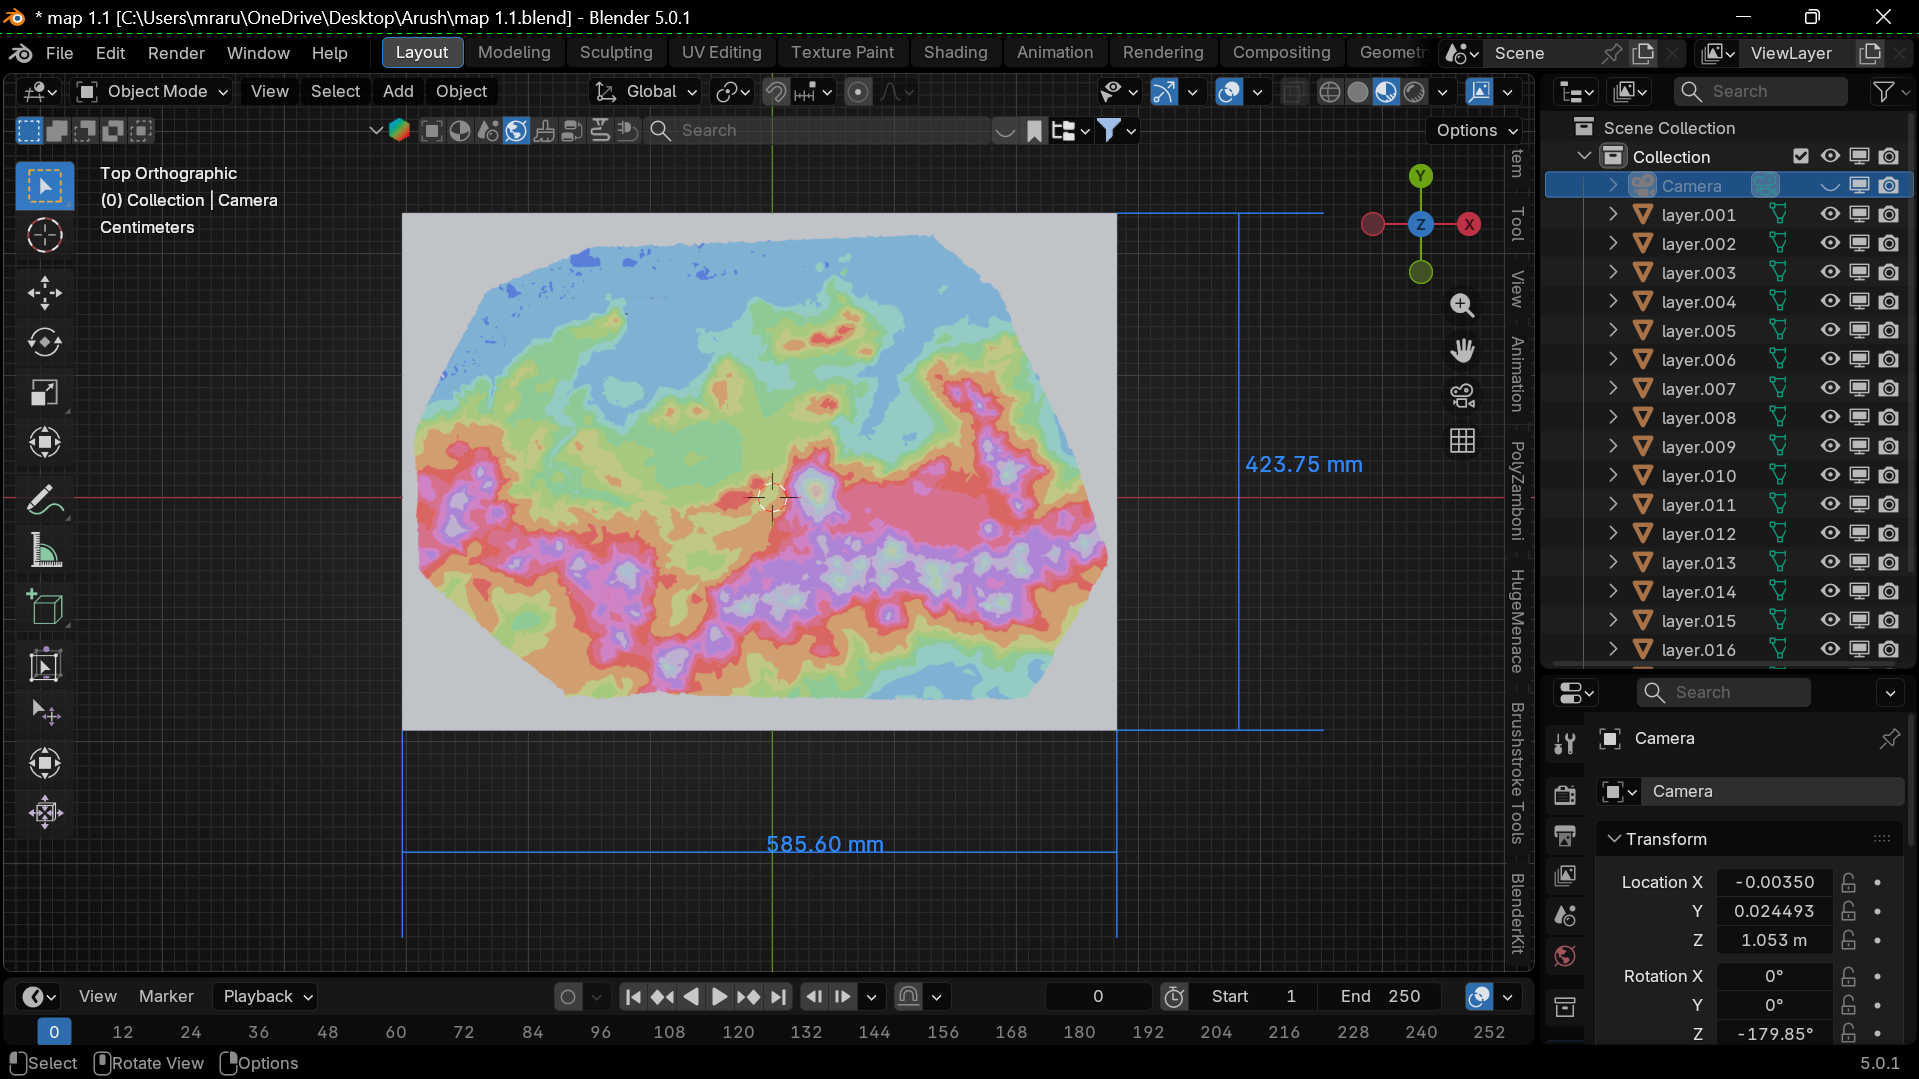The image size is (1919, 1079).
Task: Toggle snapping magnet in header
Action: coord(775,92)
